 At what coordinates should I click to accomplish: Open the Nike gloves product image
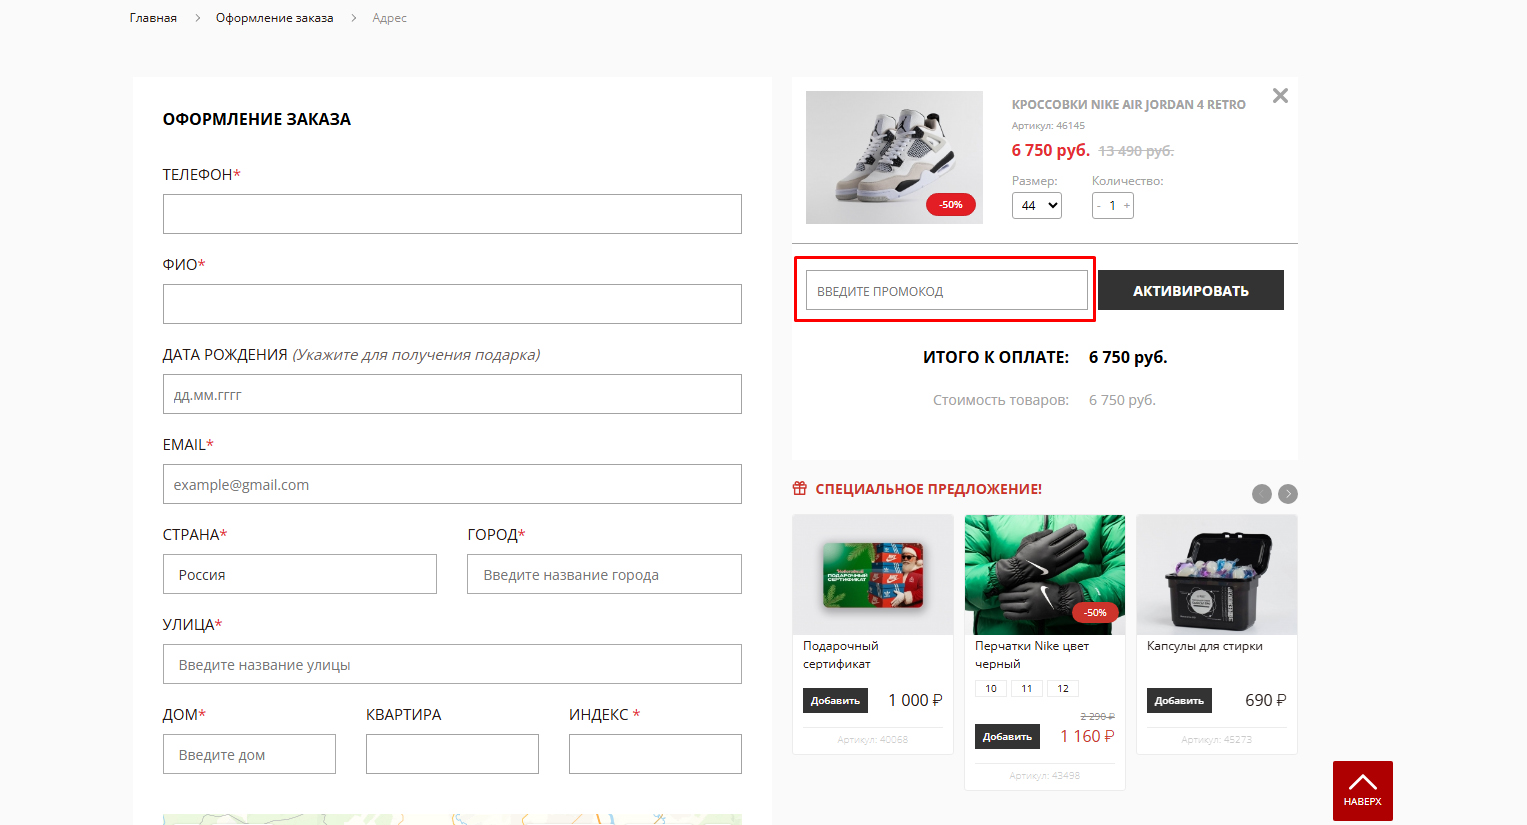(x=1045, y=575)
